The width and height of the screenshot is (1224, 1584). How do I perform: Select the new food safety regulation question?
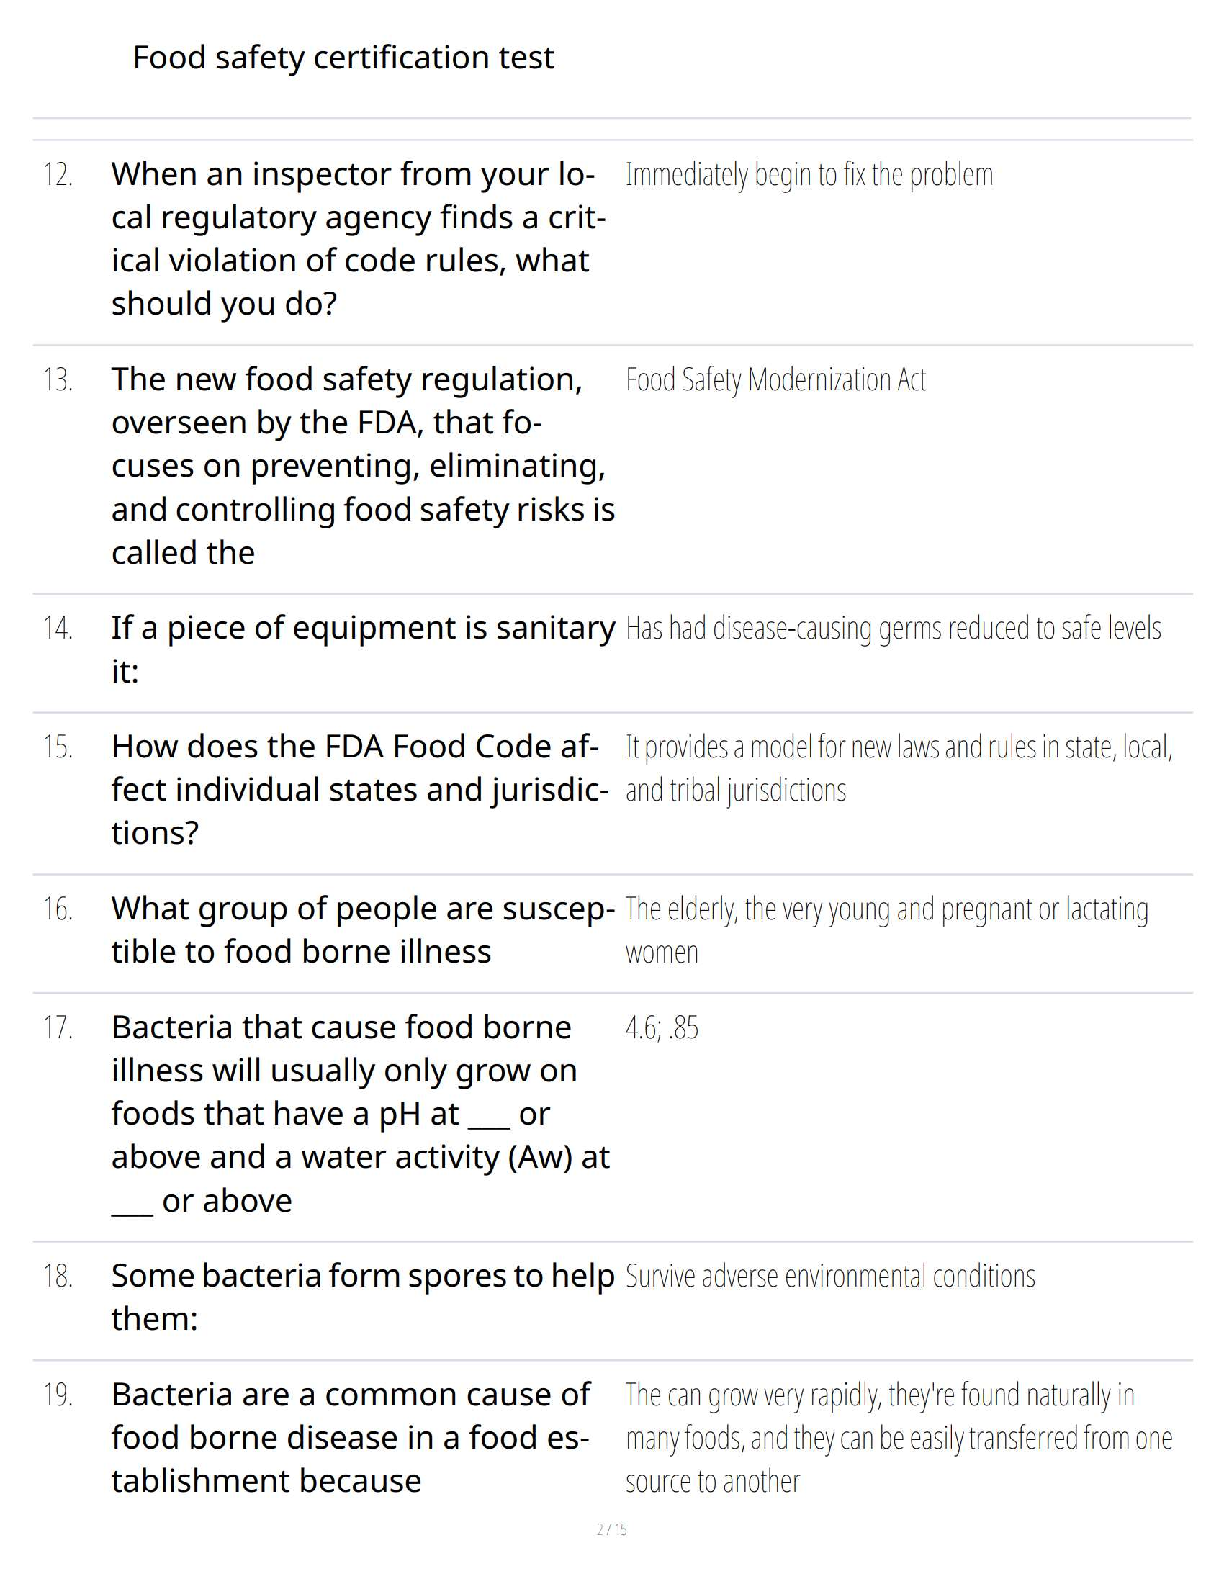tap(362, 465)
